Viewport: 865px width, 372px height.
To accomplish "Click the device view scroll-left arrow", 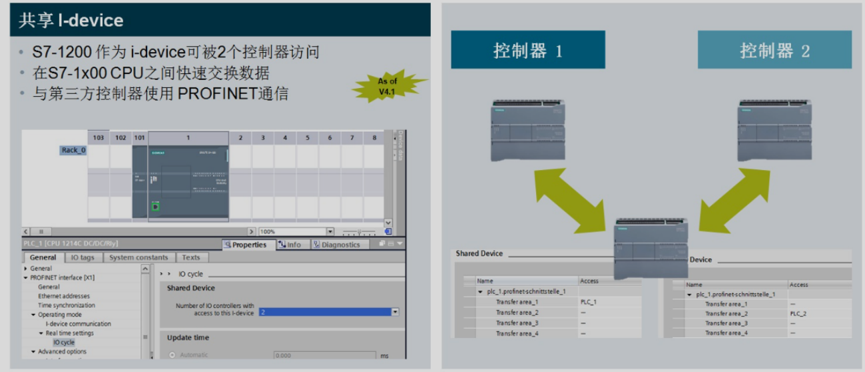I will pyautogui.click(x=26, y=232).
